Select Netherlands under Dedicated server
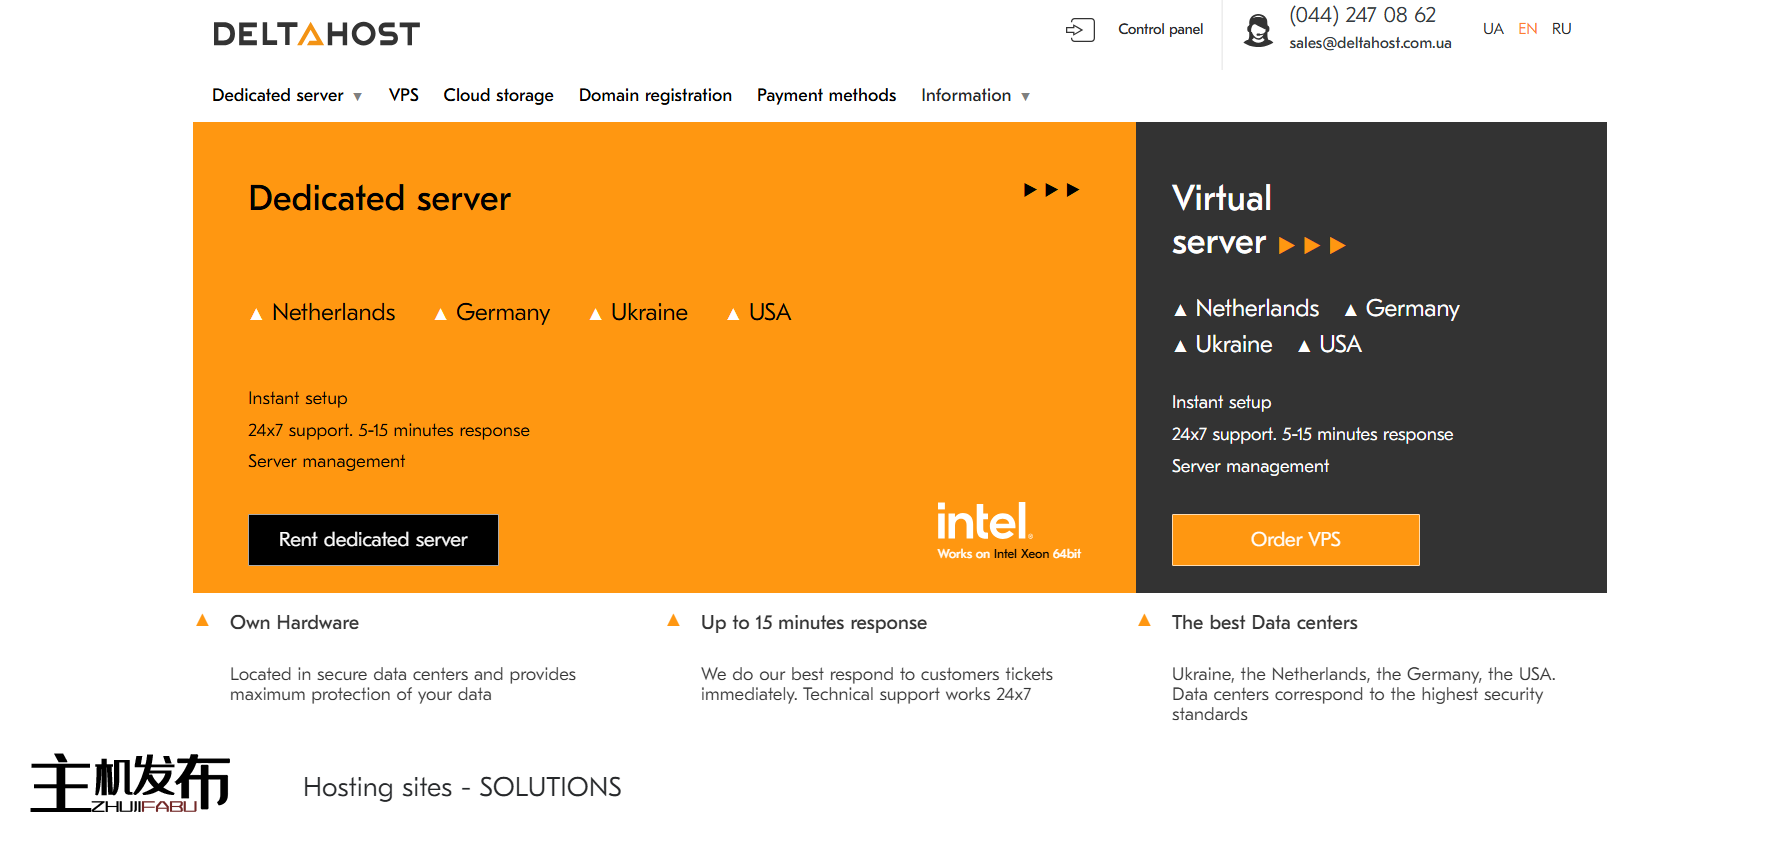Viewport: 1775px width, 842px height. coord(333,313)
